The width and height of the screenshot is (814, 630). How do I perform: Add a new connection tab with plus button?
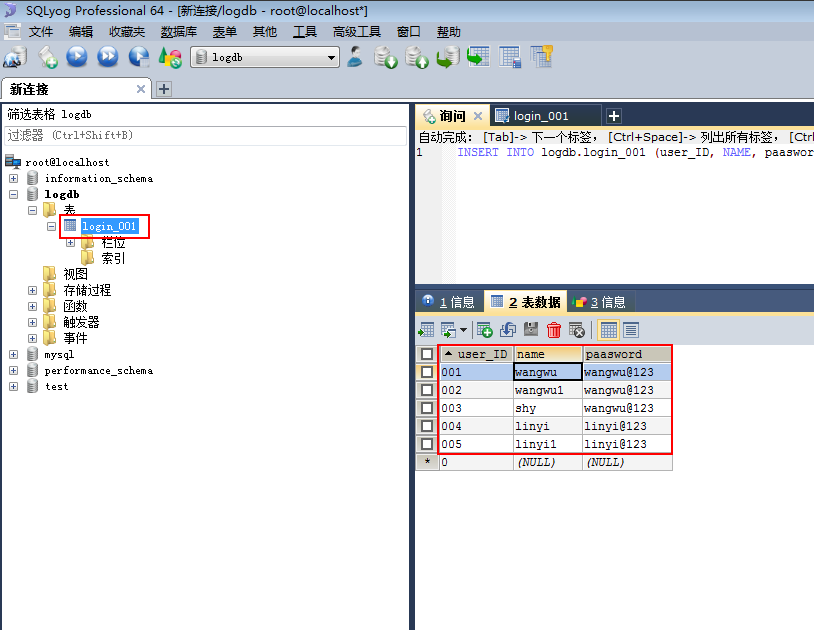164,89
